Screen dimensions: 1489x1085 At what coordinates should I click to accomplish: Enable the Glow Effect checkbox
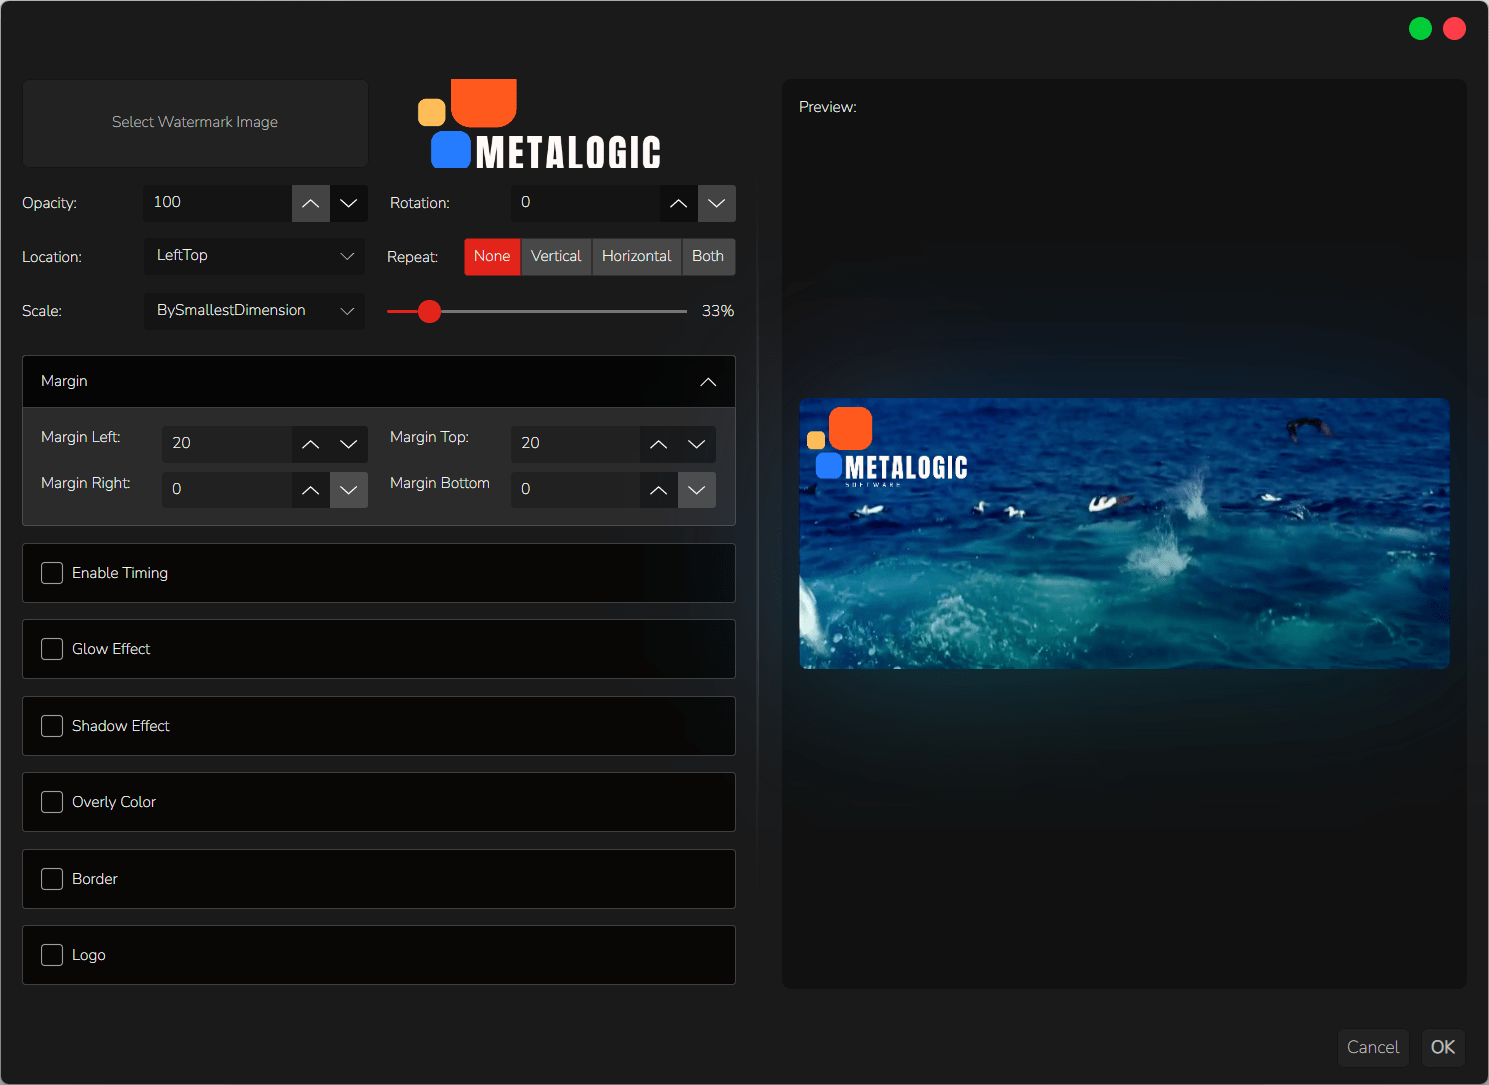(x=52, y=649)
